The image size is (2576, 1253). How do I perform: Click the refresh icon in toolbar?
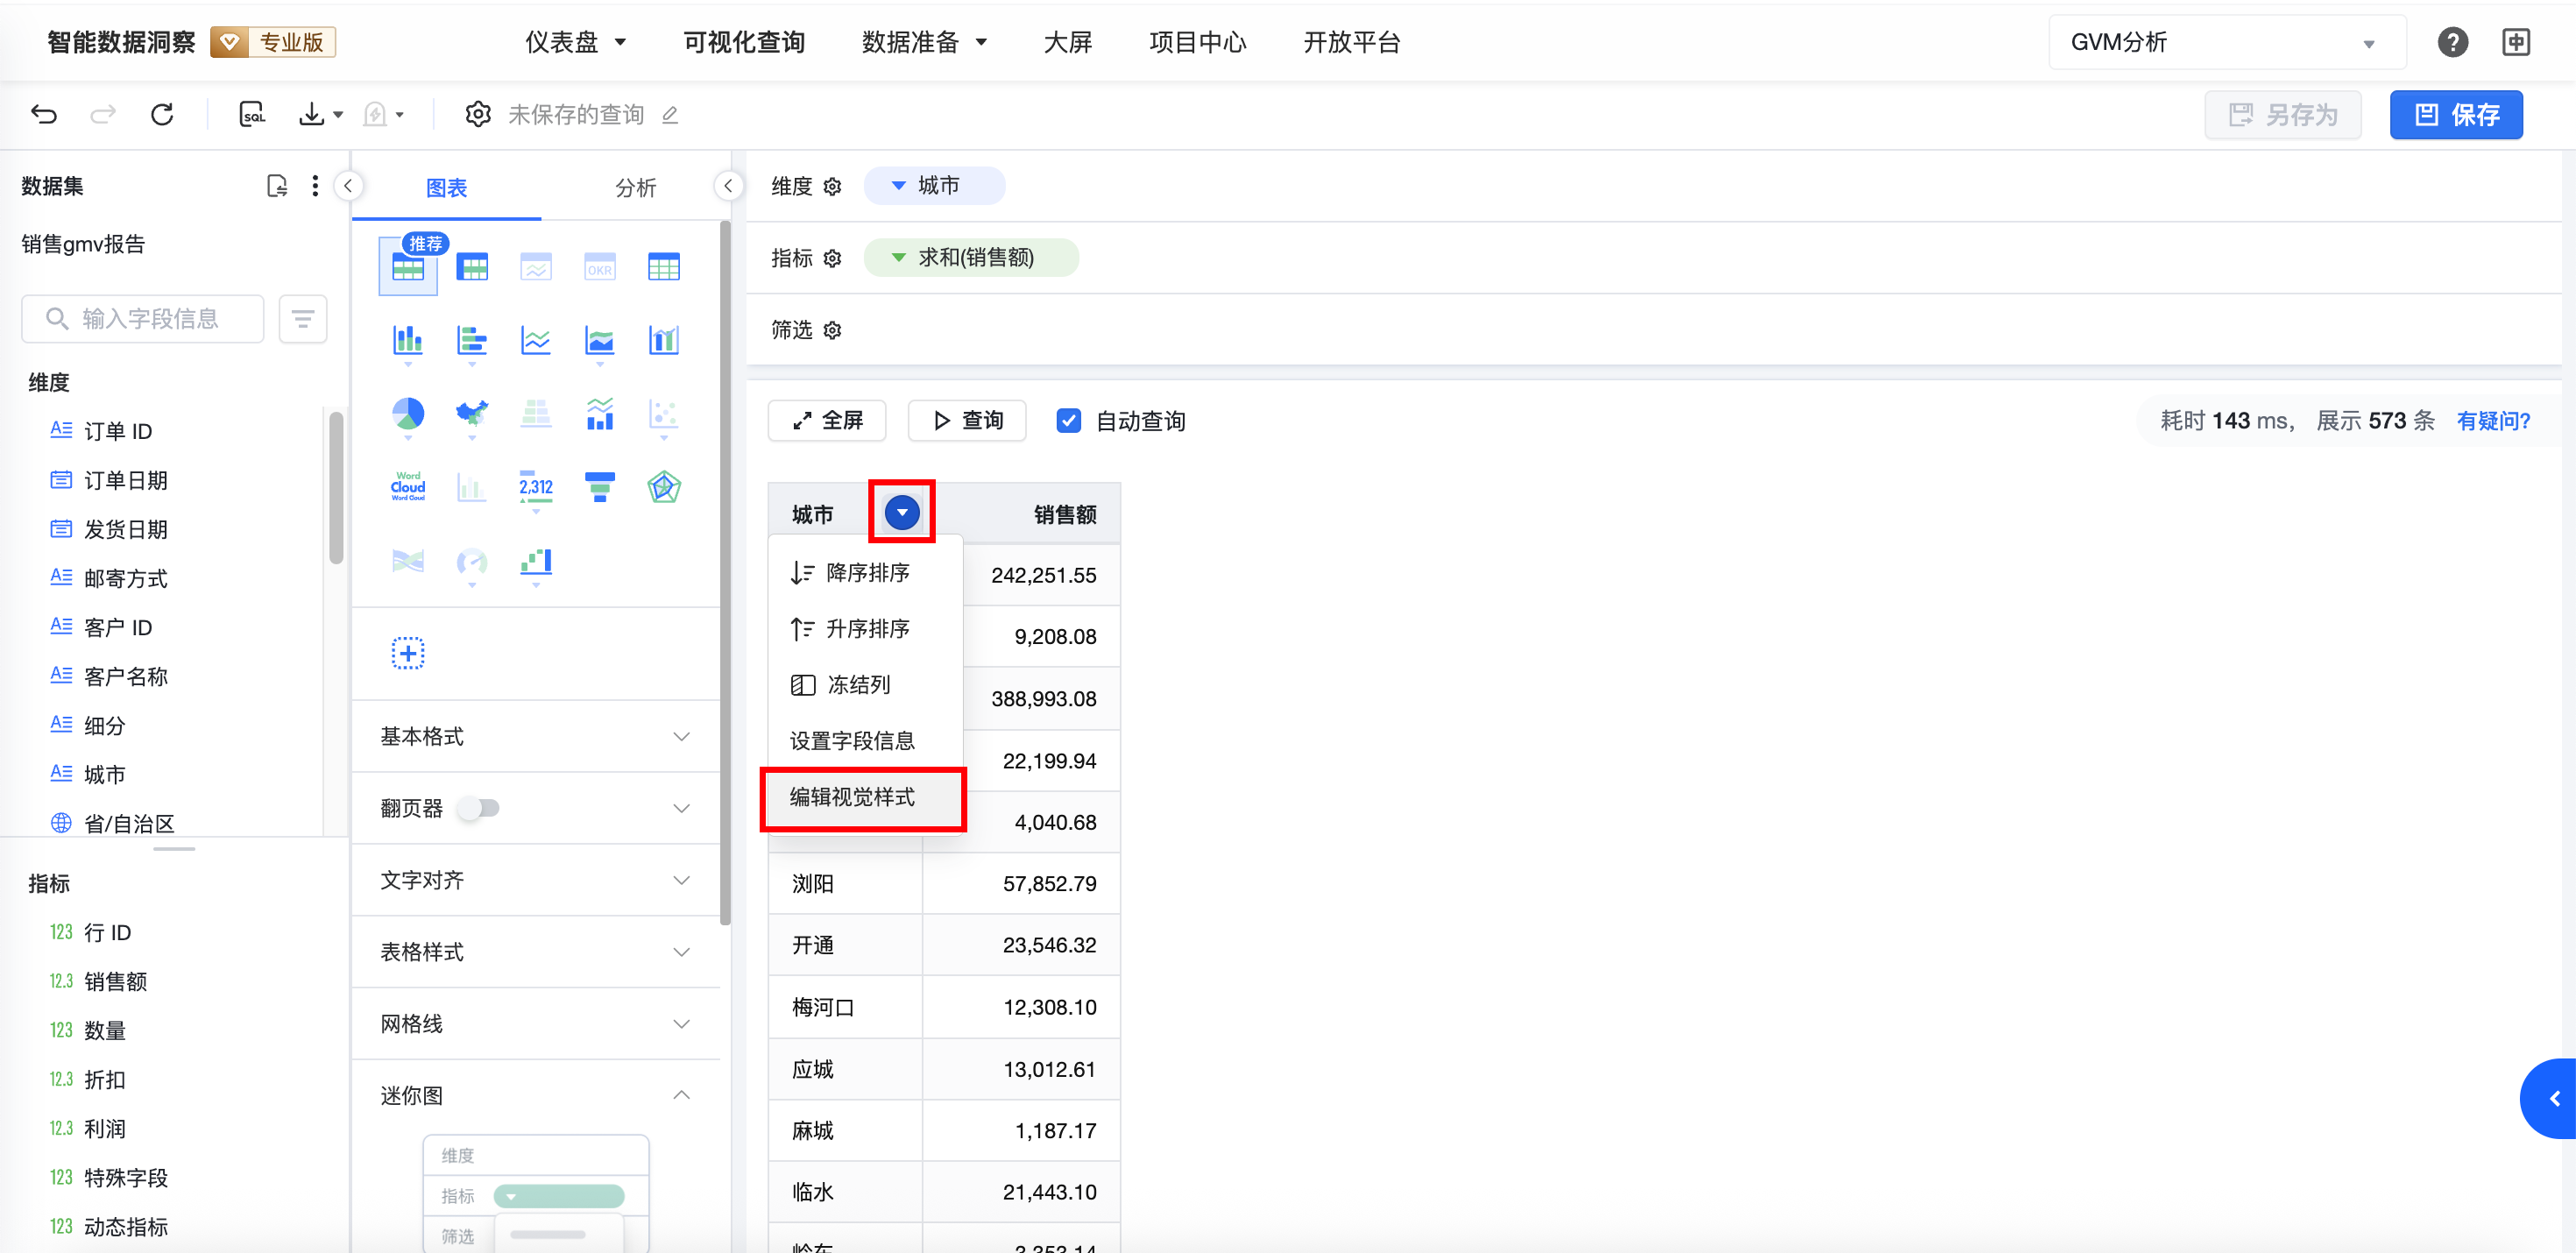pyautogui.click(x=162, y=114)
